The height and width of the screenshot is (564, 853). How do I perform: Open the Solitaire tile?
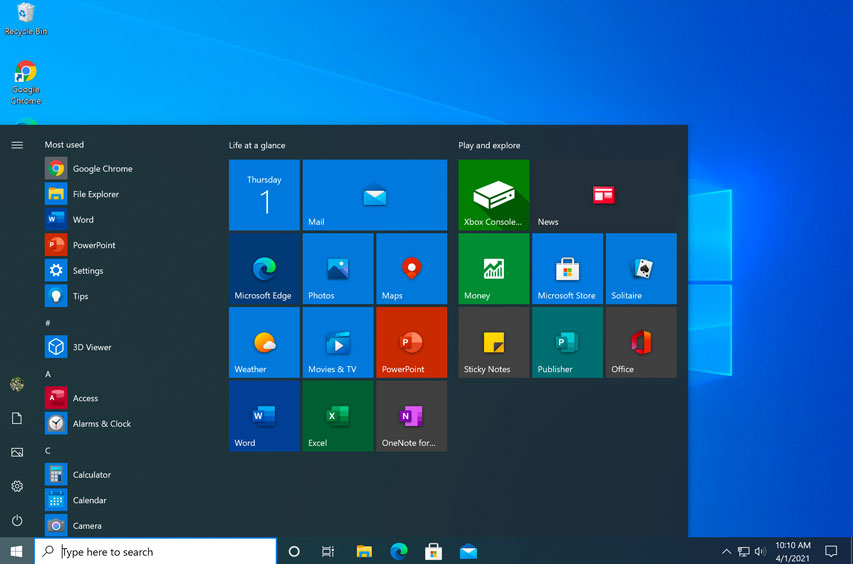point(641,269)
